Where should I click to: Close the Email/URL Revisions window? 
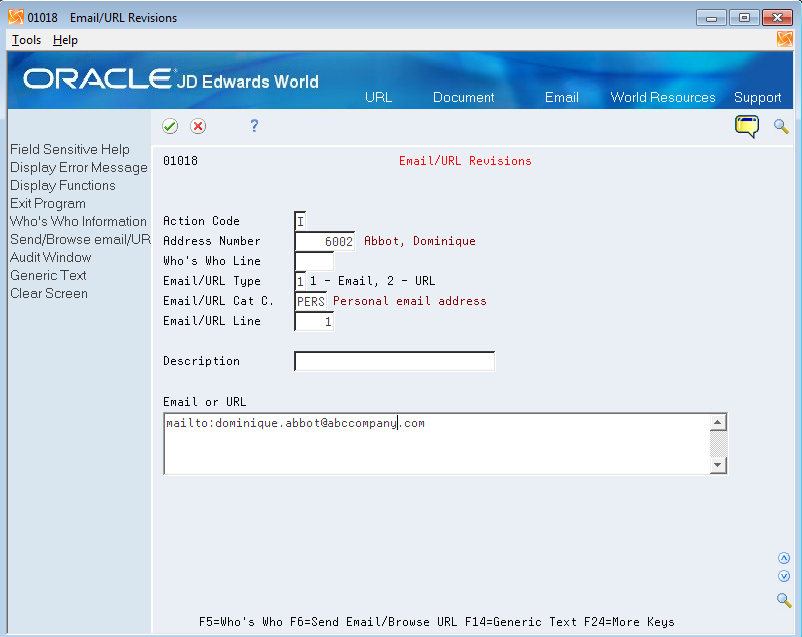tap(777, 17)
